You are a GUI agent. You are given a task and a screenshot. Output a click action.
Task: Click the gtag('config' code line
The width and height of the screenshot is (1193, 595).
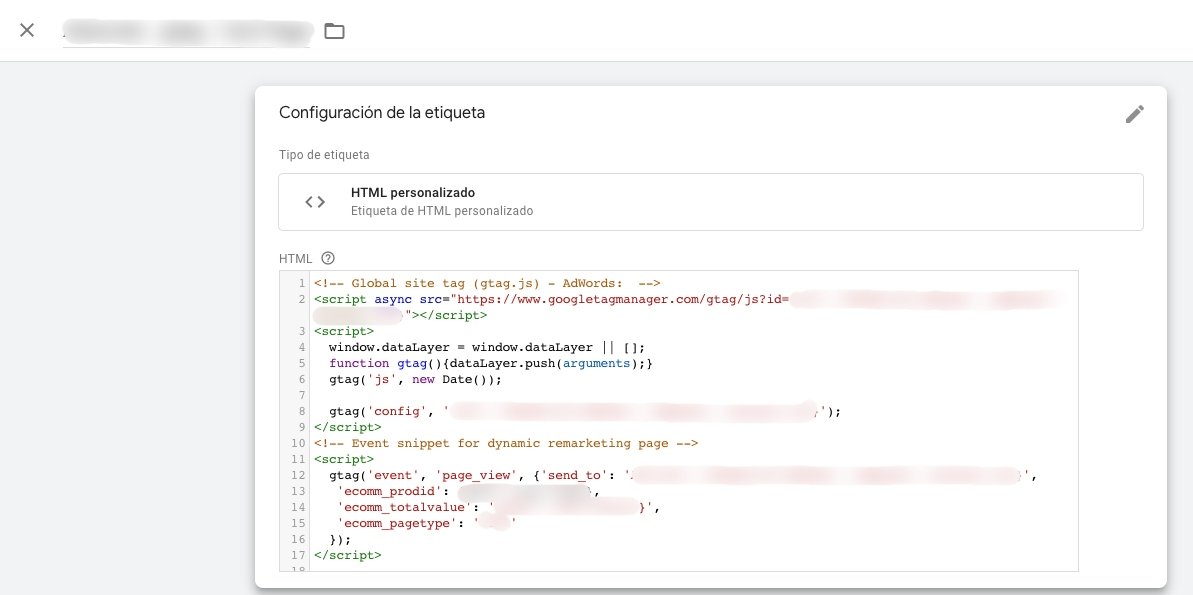pyautogui.click(x=584, y=411)
